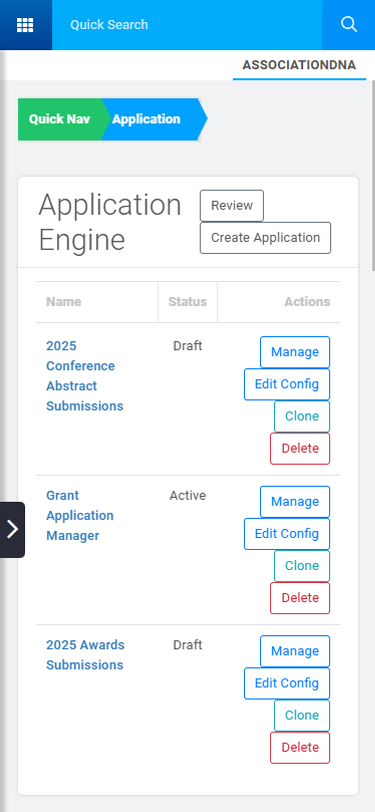The width and height of the screenshot is (375, 812).
Task: Delete the Grant Application Manager application
Action: [300, 598]
